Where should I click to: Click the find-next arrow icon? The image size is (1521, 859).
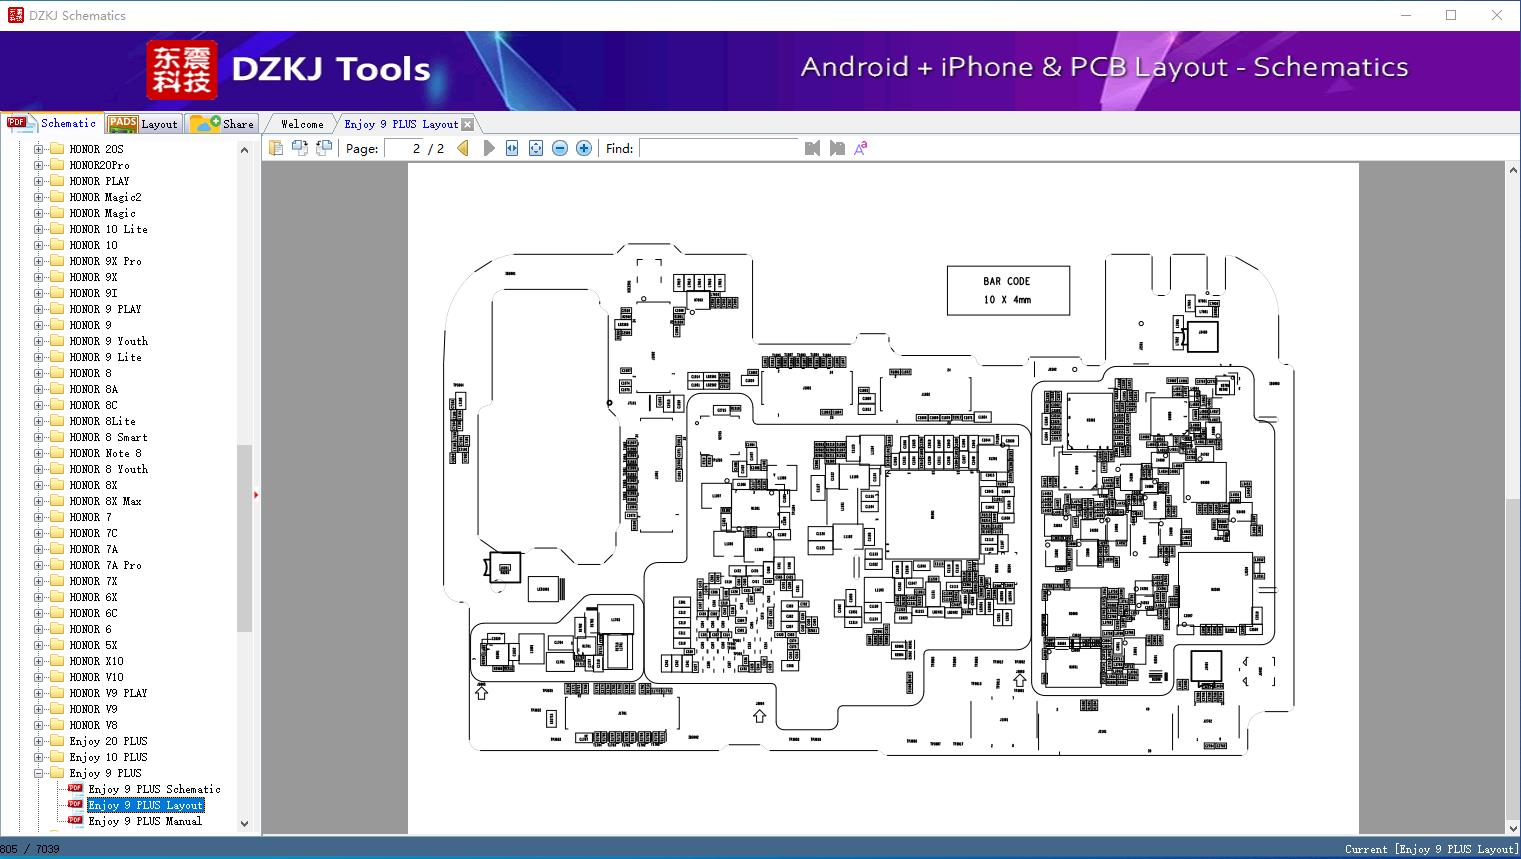click(837, 147)
